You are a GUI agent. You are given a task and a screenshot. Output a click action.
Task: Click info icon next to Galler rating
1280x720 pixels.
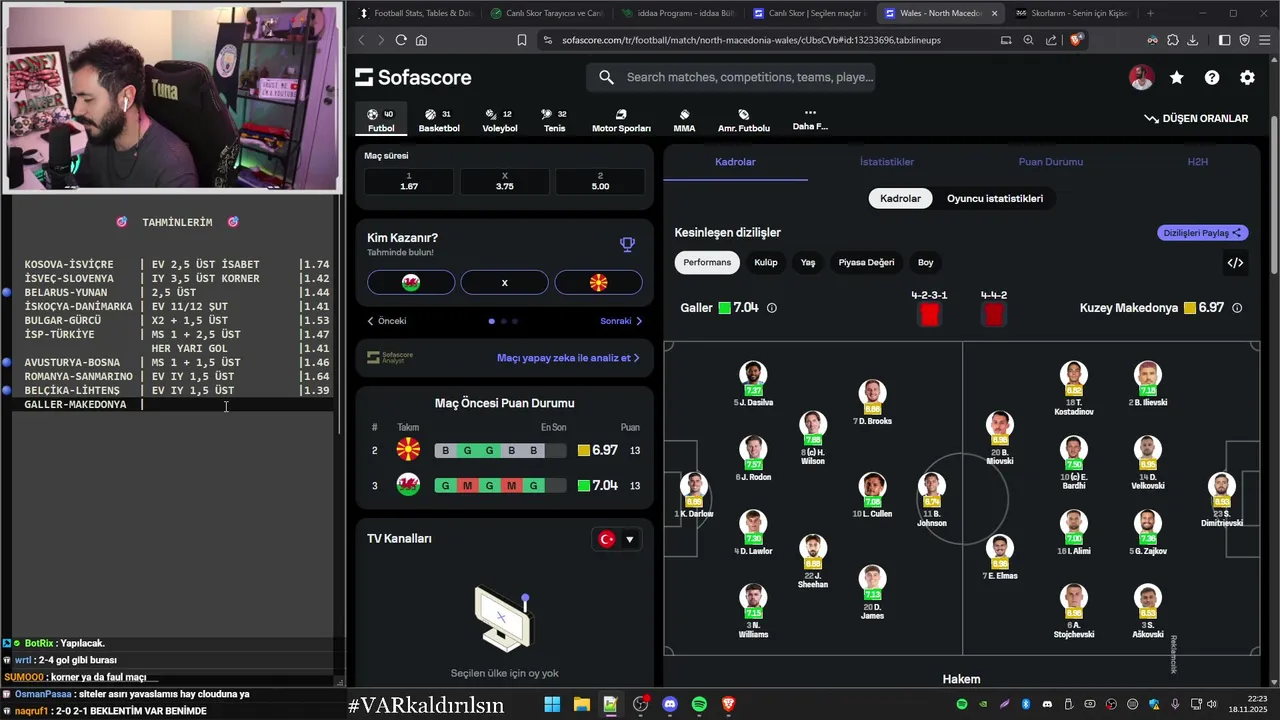coord(771,308)
